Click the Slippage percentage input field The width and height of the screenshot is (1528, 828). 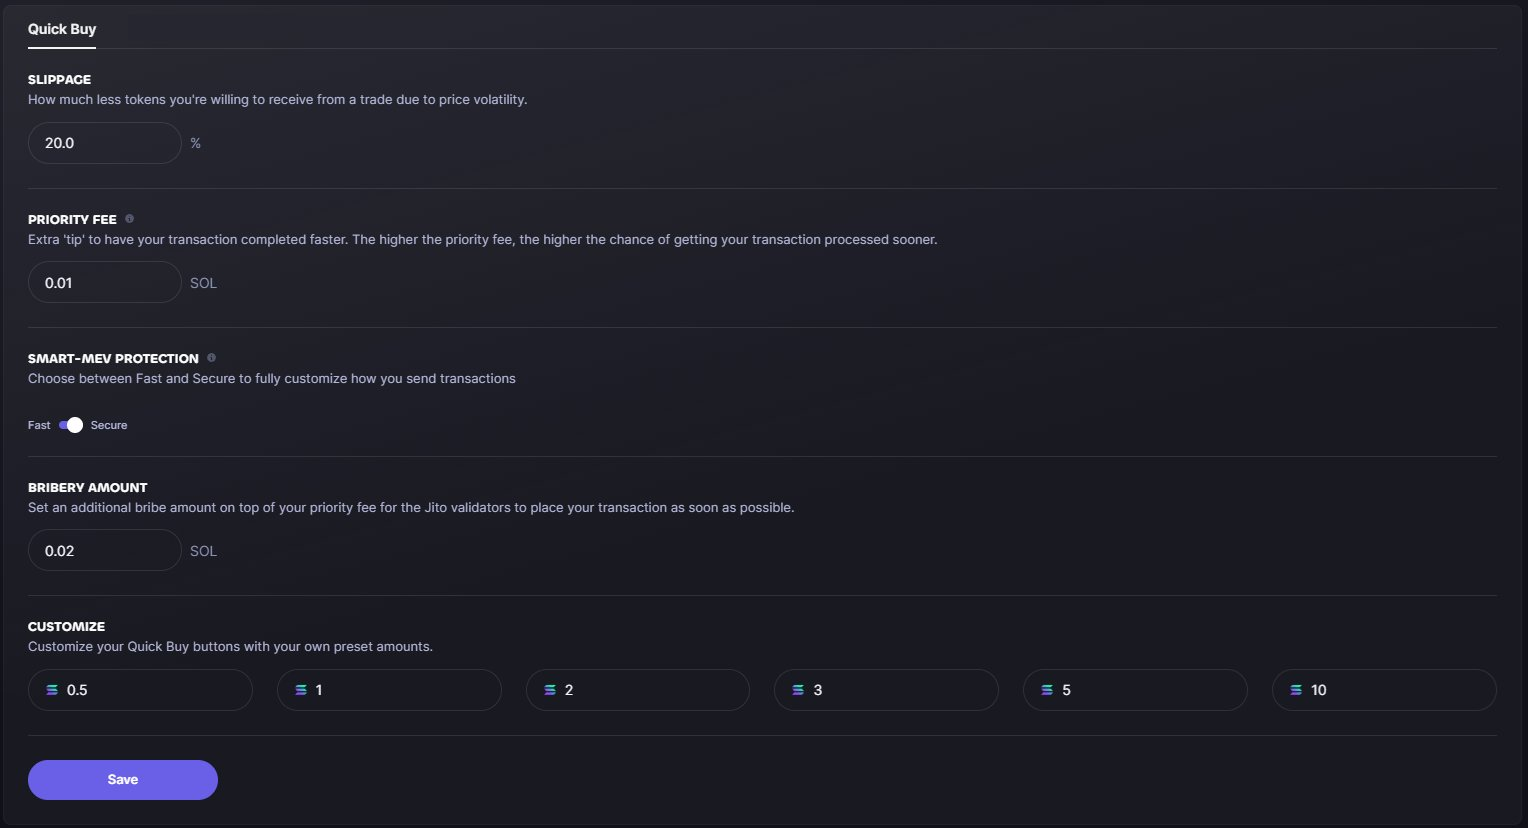pos(105,143)
